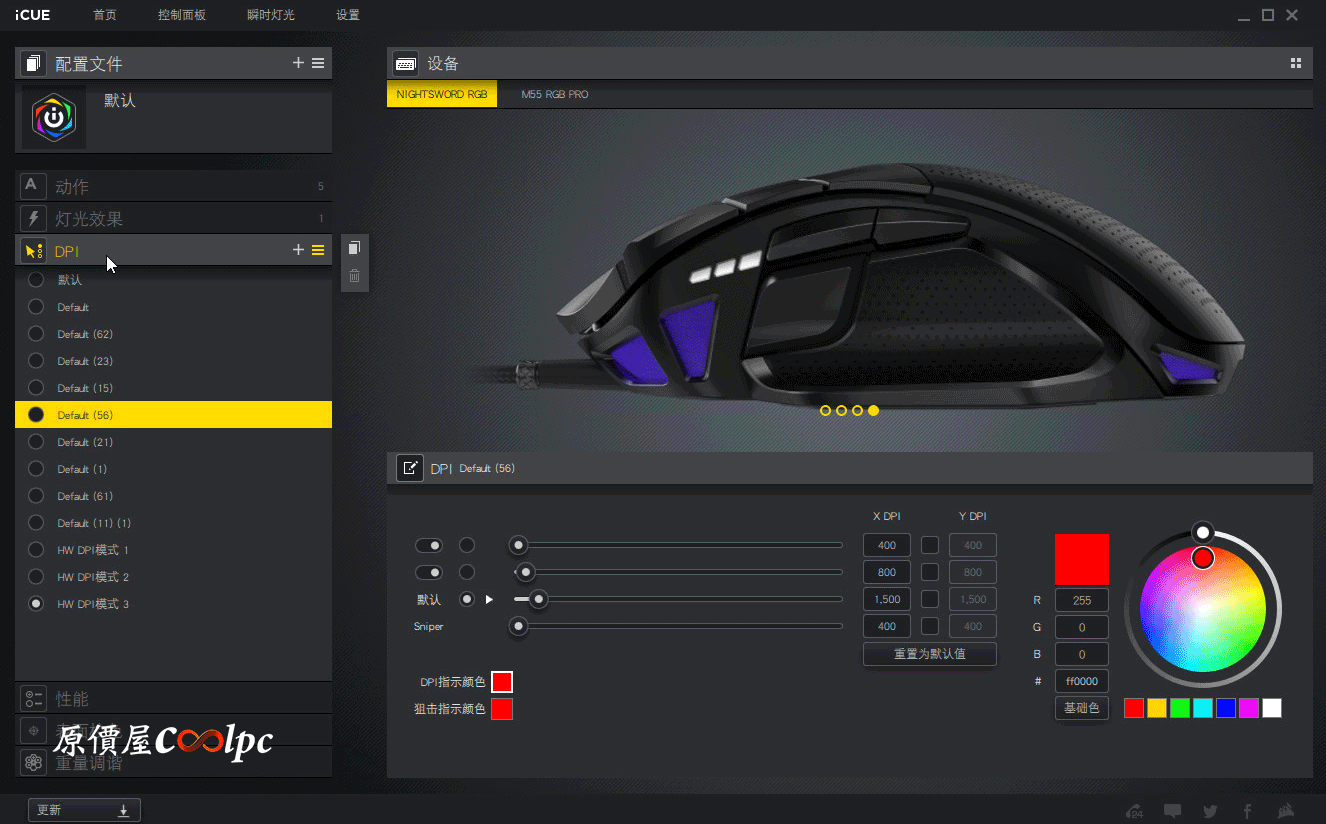Click the profiles (配置文件) panel icon
The height and width of the screenshot is (824, 1326).
point(33,63)
